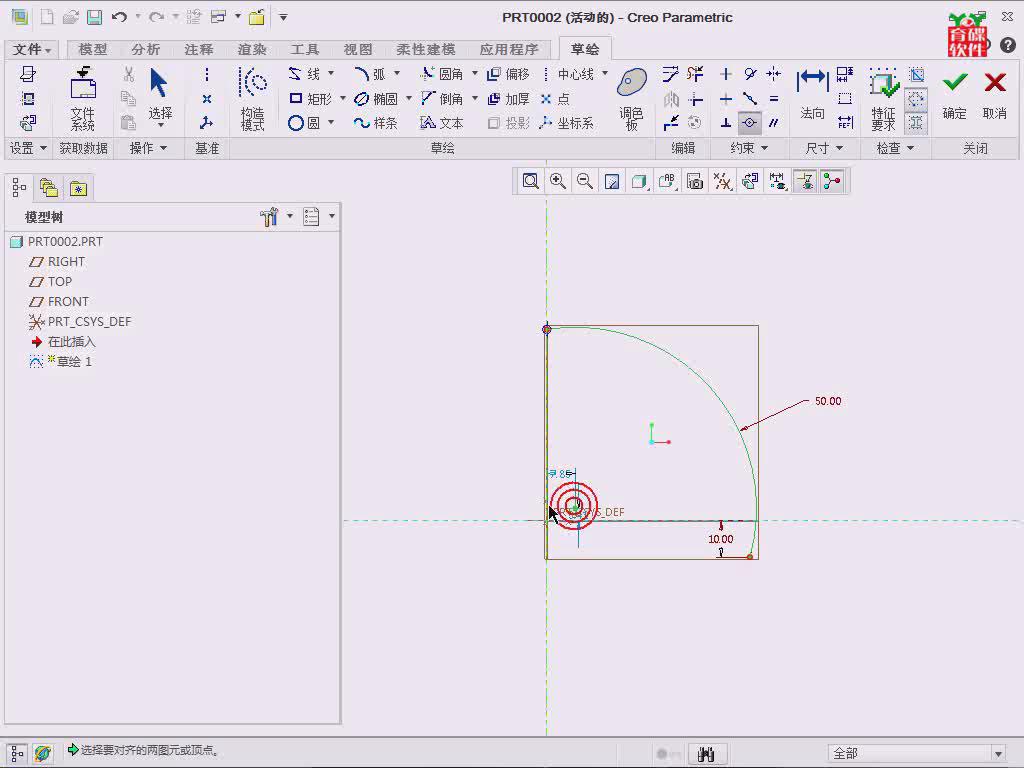Apply the perpendicular constraint icon
Image resolution: width=1024 pixels, height=768 pixels.
click(726, 123)
